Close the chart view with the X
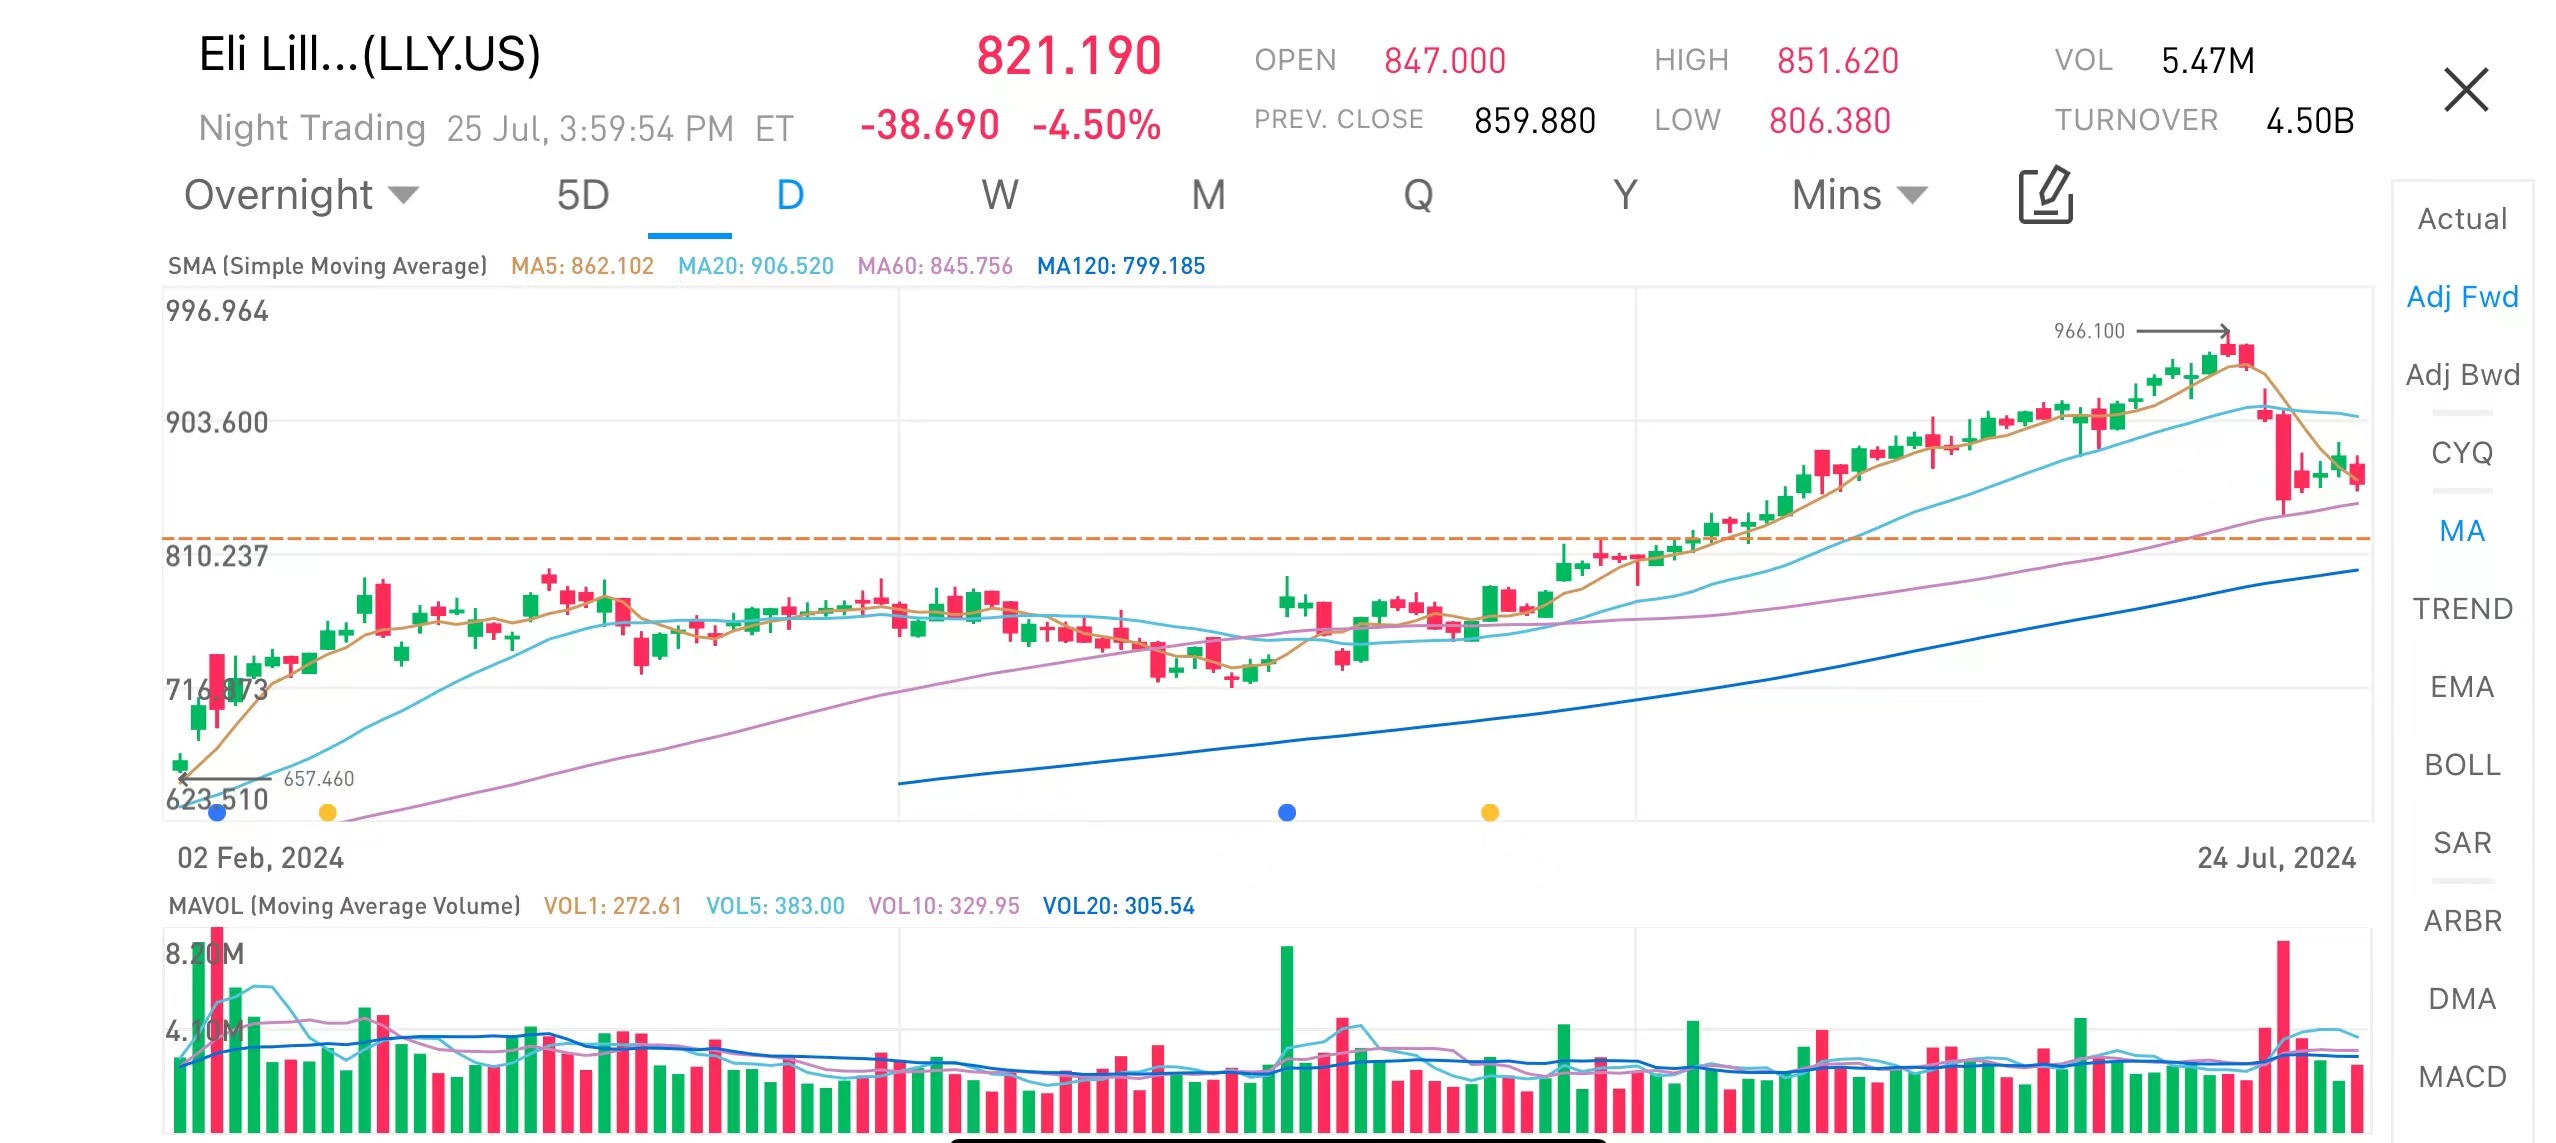The height and width of the screenshot is (1143, 2556). (x=2465, y=90)
